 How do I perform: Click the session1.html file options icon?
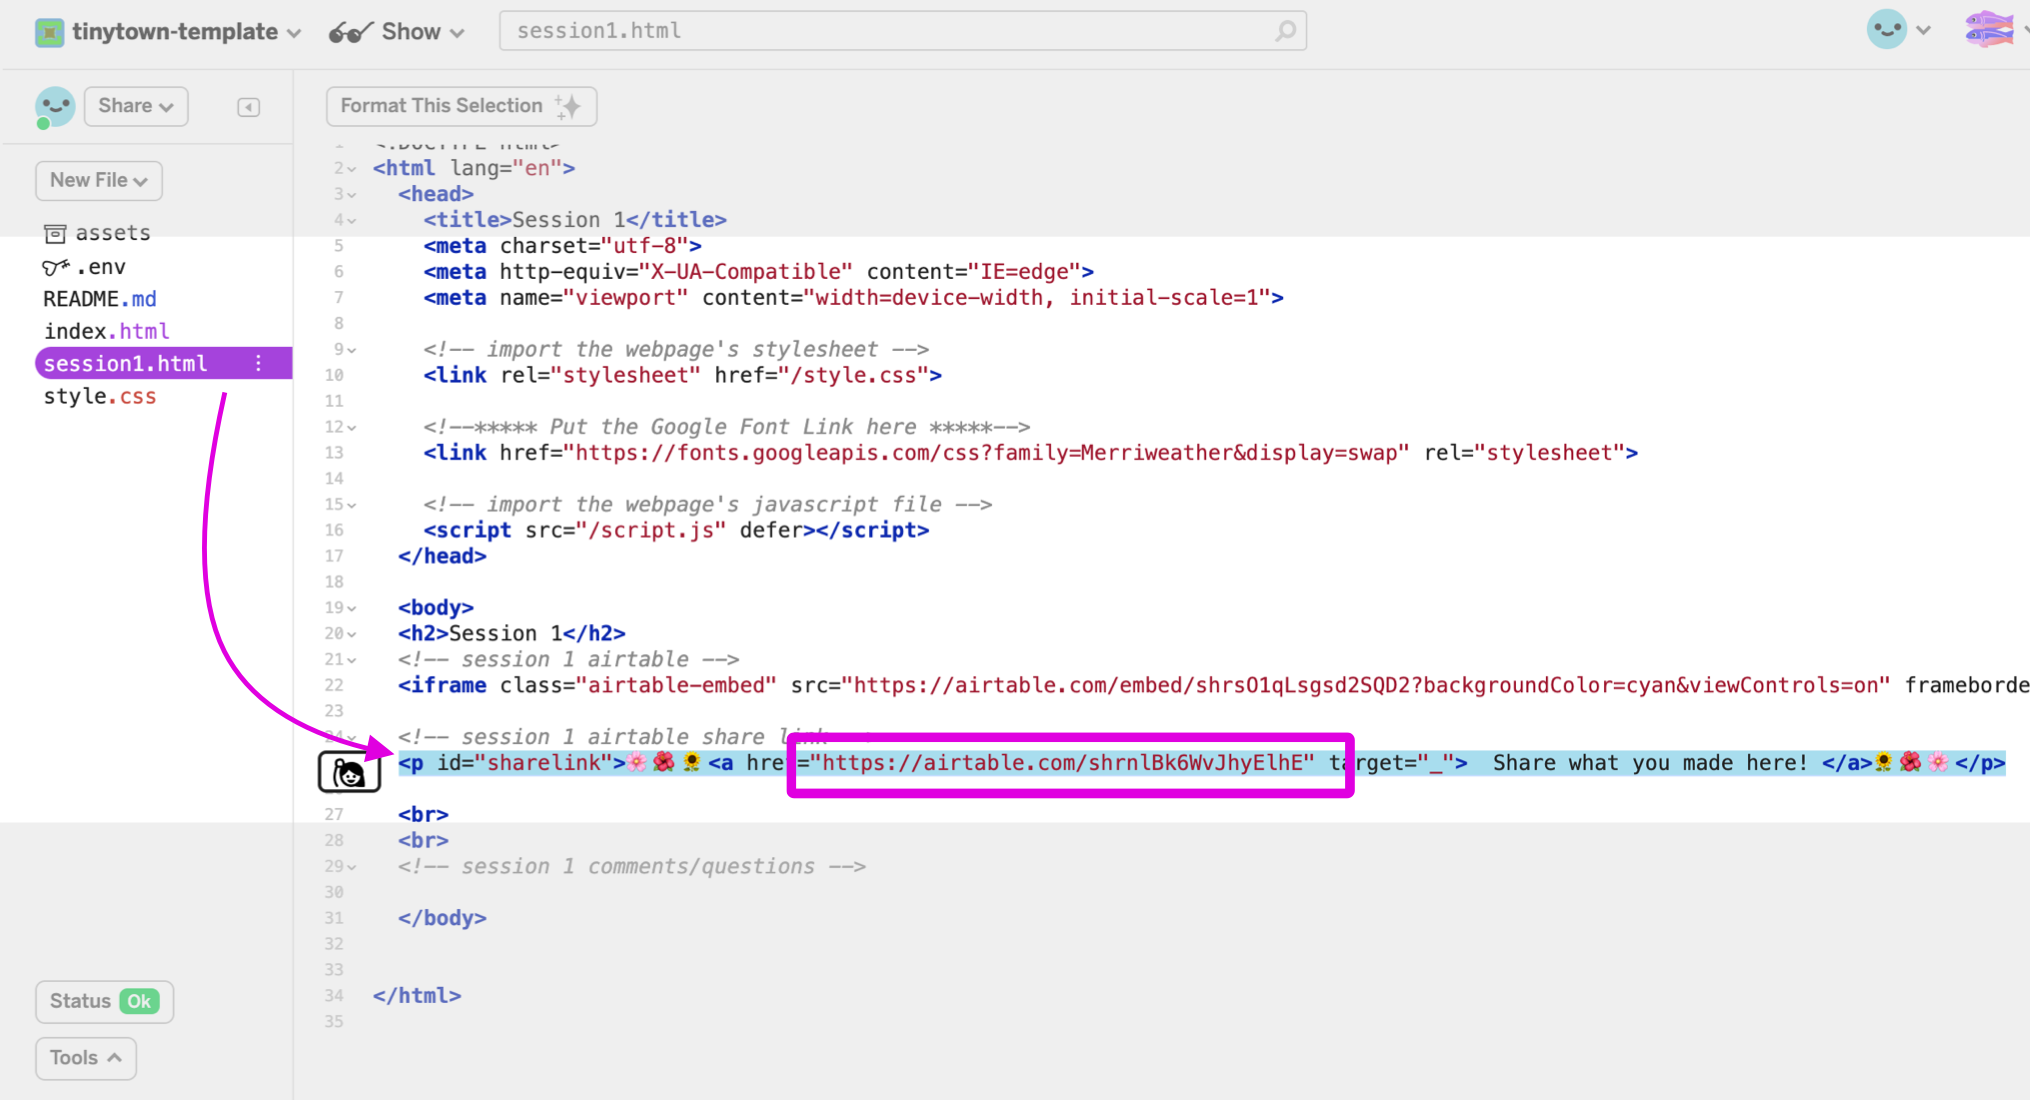(259, 363)
